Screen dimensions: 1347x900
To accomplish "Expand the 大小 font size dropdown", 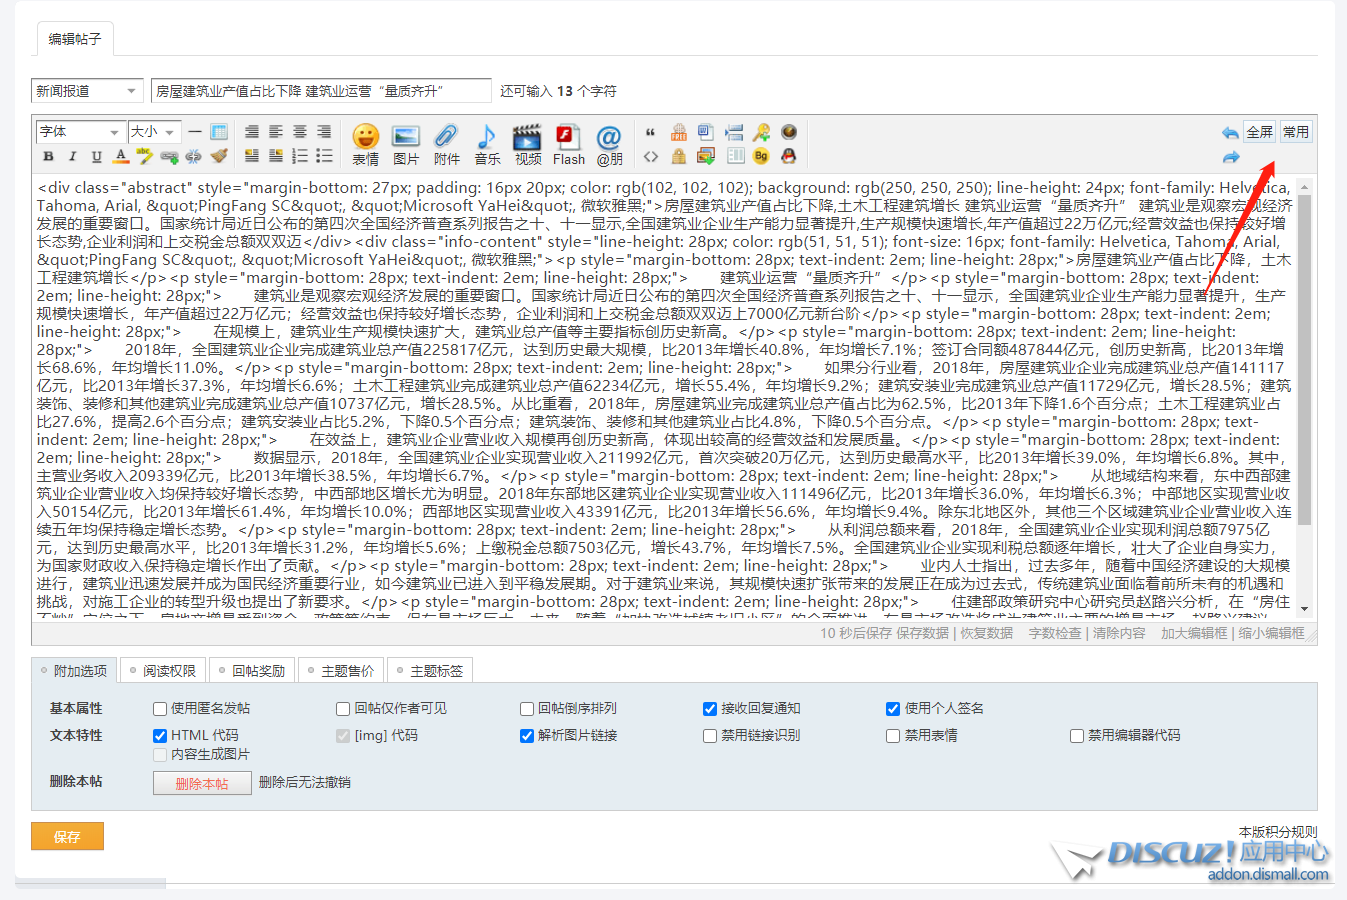I will [x=153, y=132].
